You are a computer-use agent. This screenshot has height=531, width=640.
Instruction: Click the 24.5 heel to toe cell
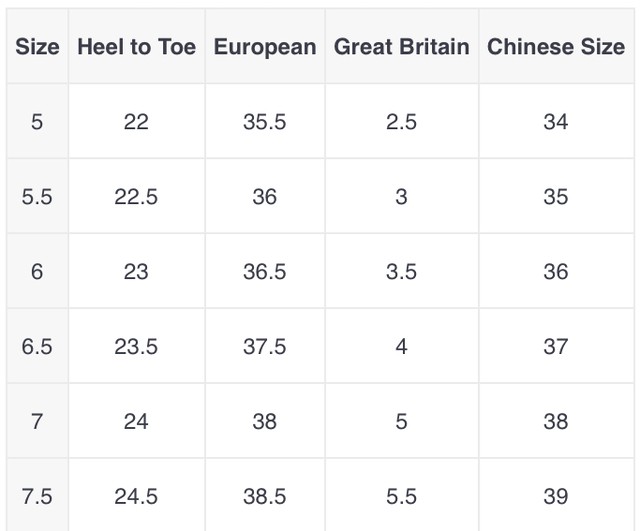[x=136, y=496]
